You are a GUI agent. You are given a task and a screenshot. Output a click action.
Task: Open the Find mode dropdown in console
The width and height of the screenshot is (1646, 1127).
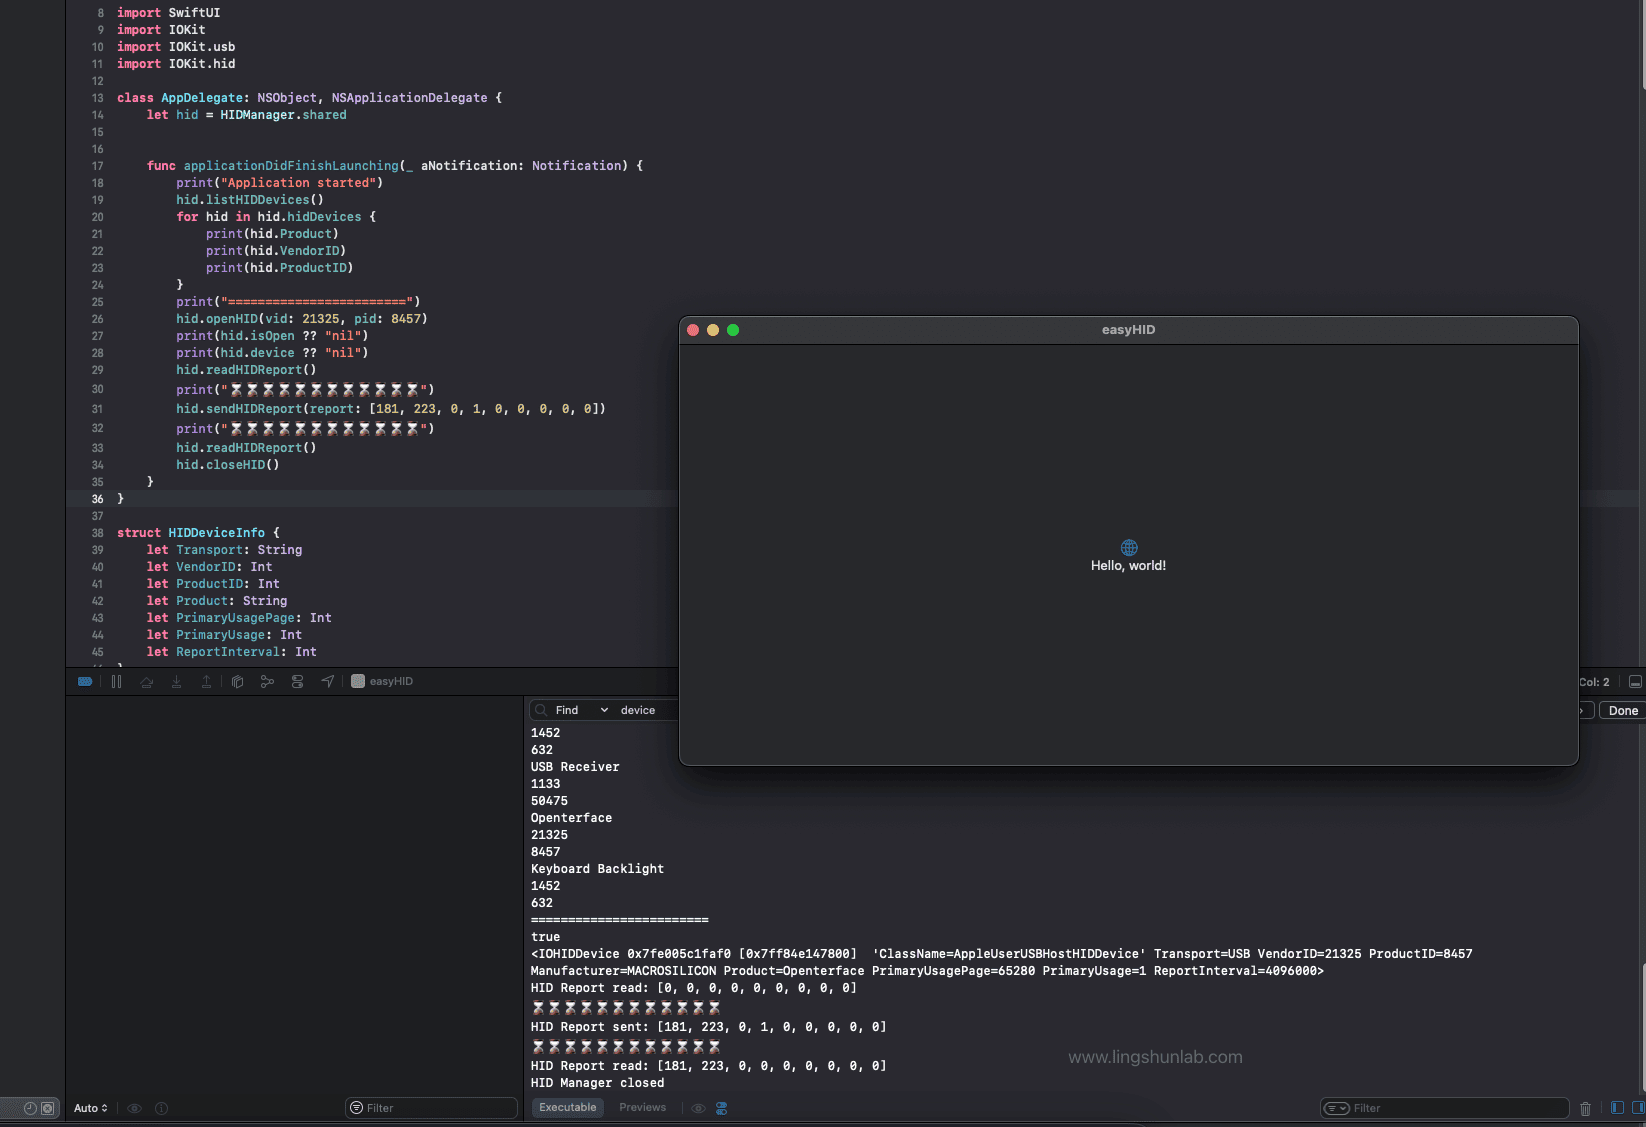[581, 710]
